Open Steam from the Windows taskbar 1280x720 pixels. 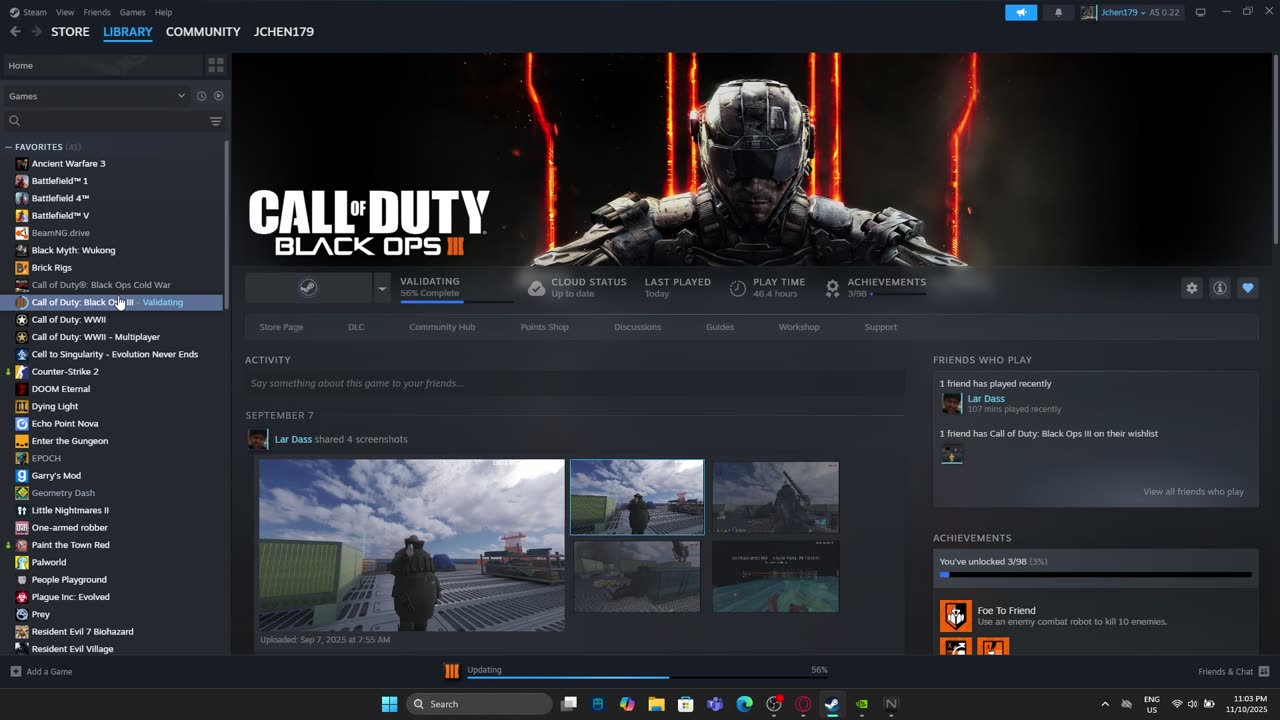pos(832,704)
